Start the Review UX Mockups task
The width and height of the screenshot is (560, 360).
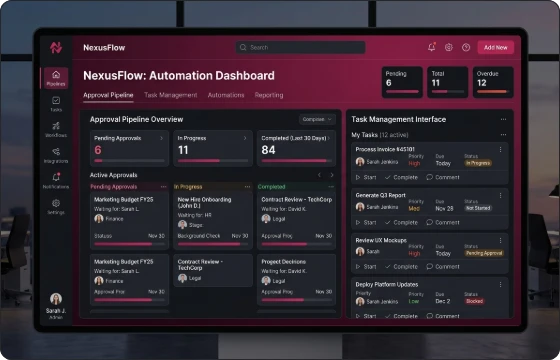[366, 267]
